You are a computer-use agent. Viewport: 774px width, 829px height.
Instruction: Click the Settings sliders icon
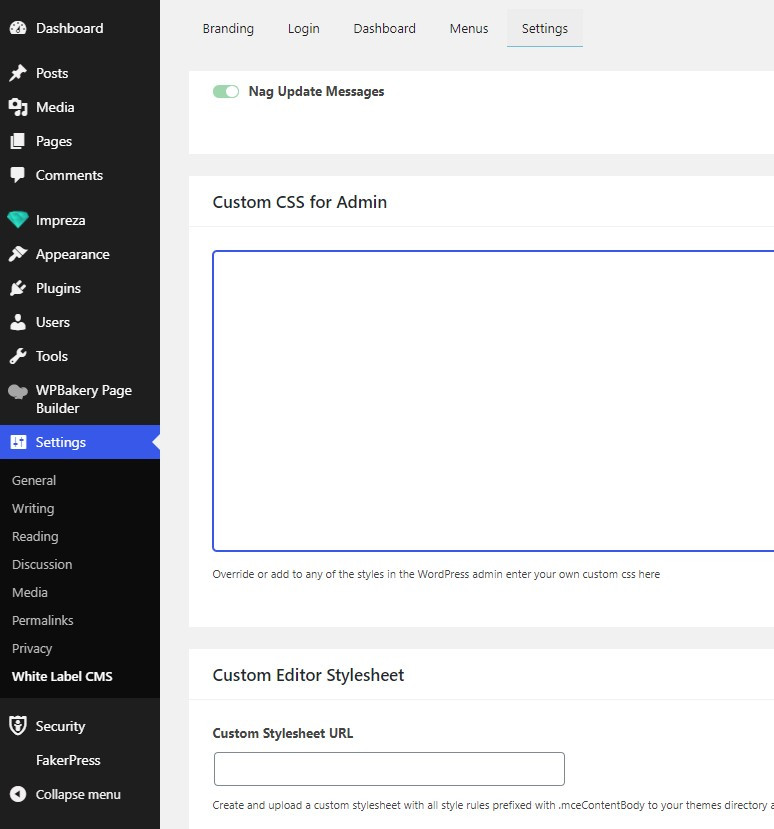[18, 442]
